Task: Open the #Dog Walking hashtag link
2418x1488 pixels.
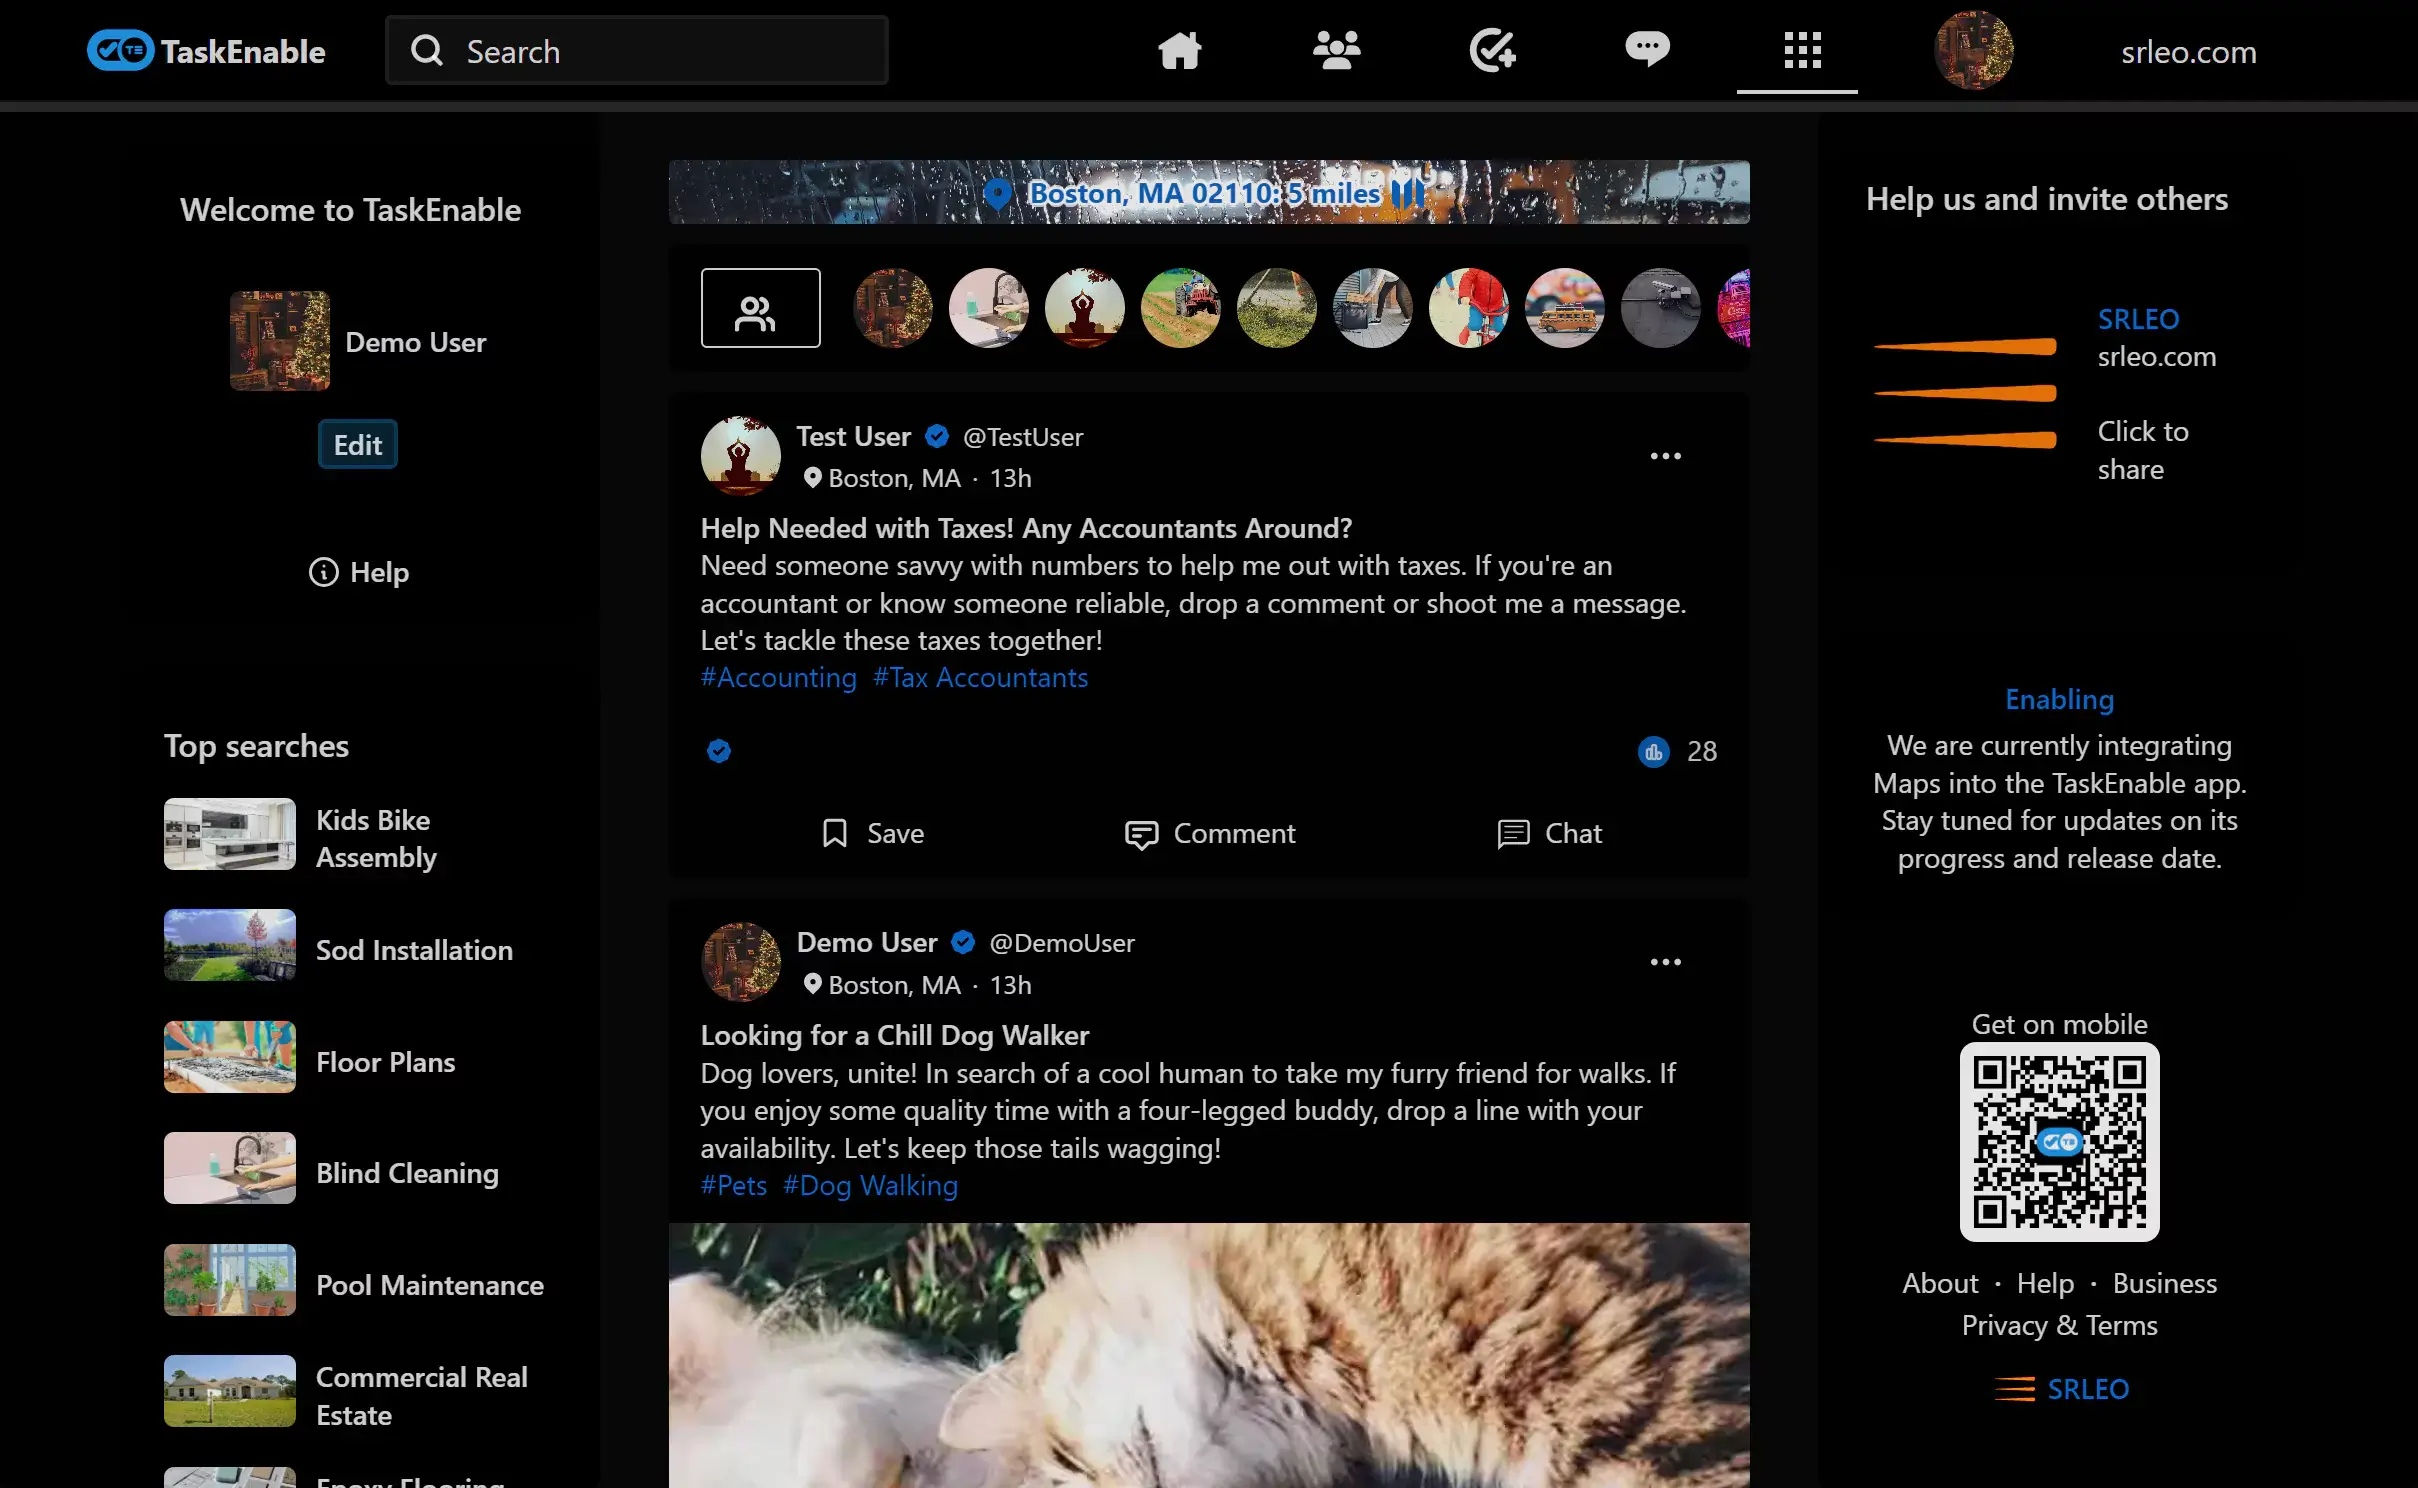Action: [869, 1186]
